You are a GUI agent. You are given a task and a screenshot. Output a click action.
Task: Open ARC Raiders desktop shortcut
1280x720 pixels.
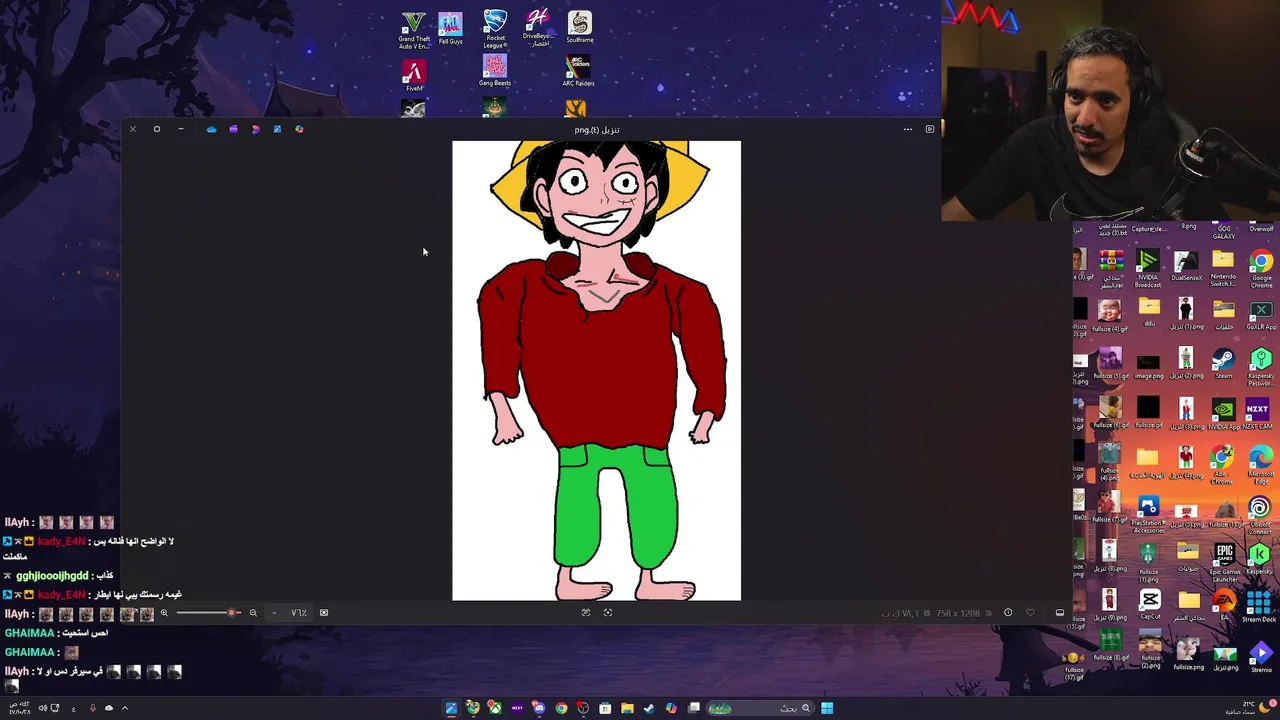point(578,71)
